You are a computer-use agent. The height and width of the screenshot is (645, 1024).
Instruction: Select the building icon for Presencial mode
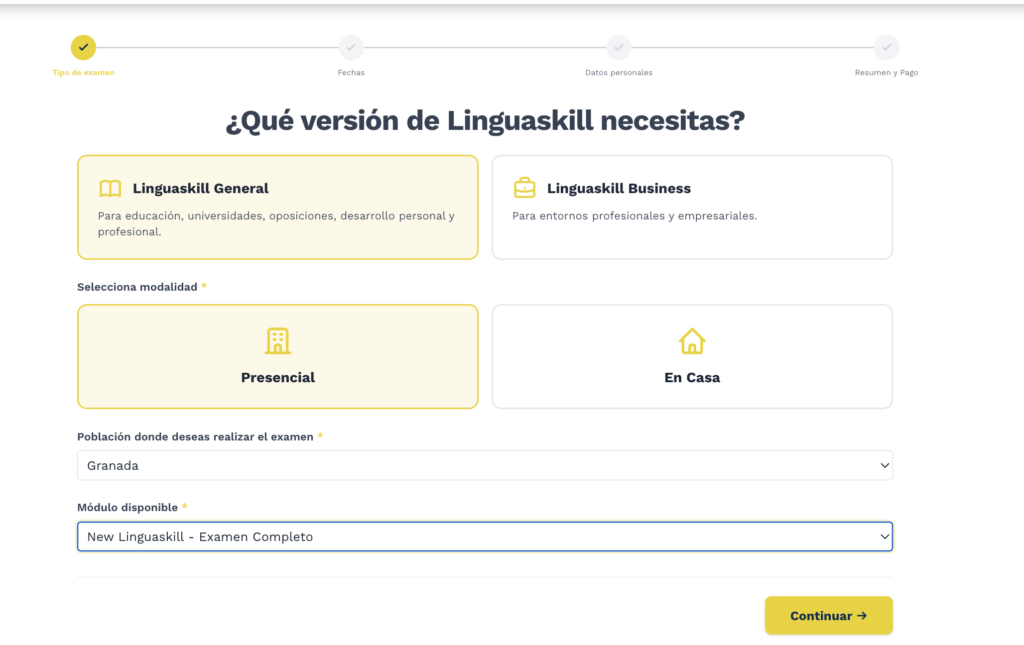tap(277, 340)
